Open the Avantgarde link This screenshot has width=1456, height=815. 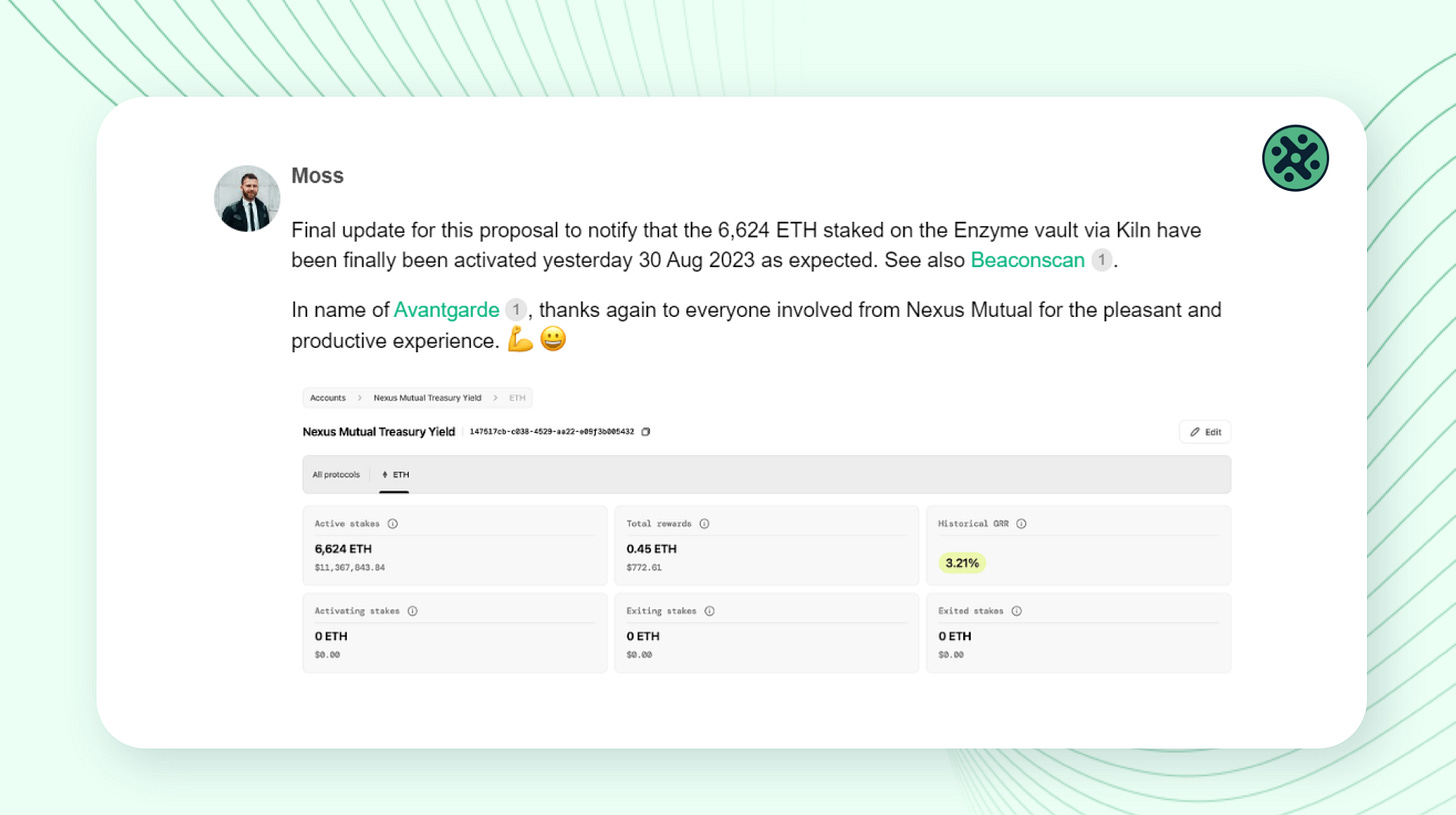pyautogui.click(x=446, y=310)
